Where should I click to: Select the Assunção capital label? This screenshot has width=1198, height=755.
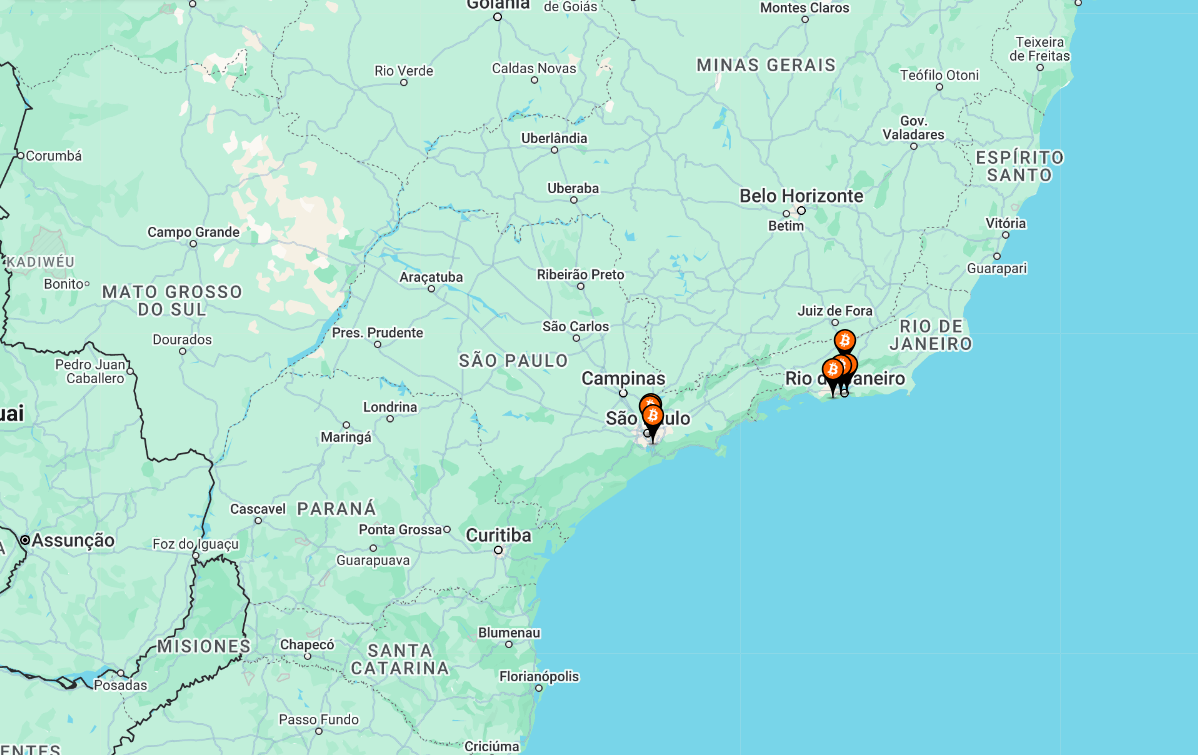[x=73, y=540]
